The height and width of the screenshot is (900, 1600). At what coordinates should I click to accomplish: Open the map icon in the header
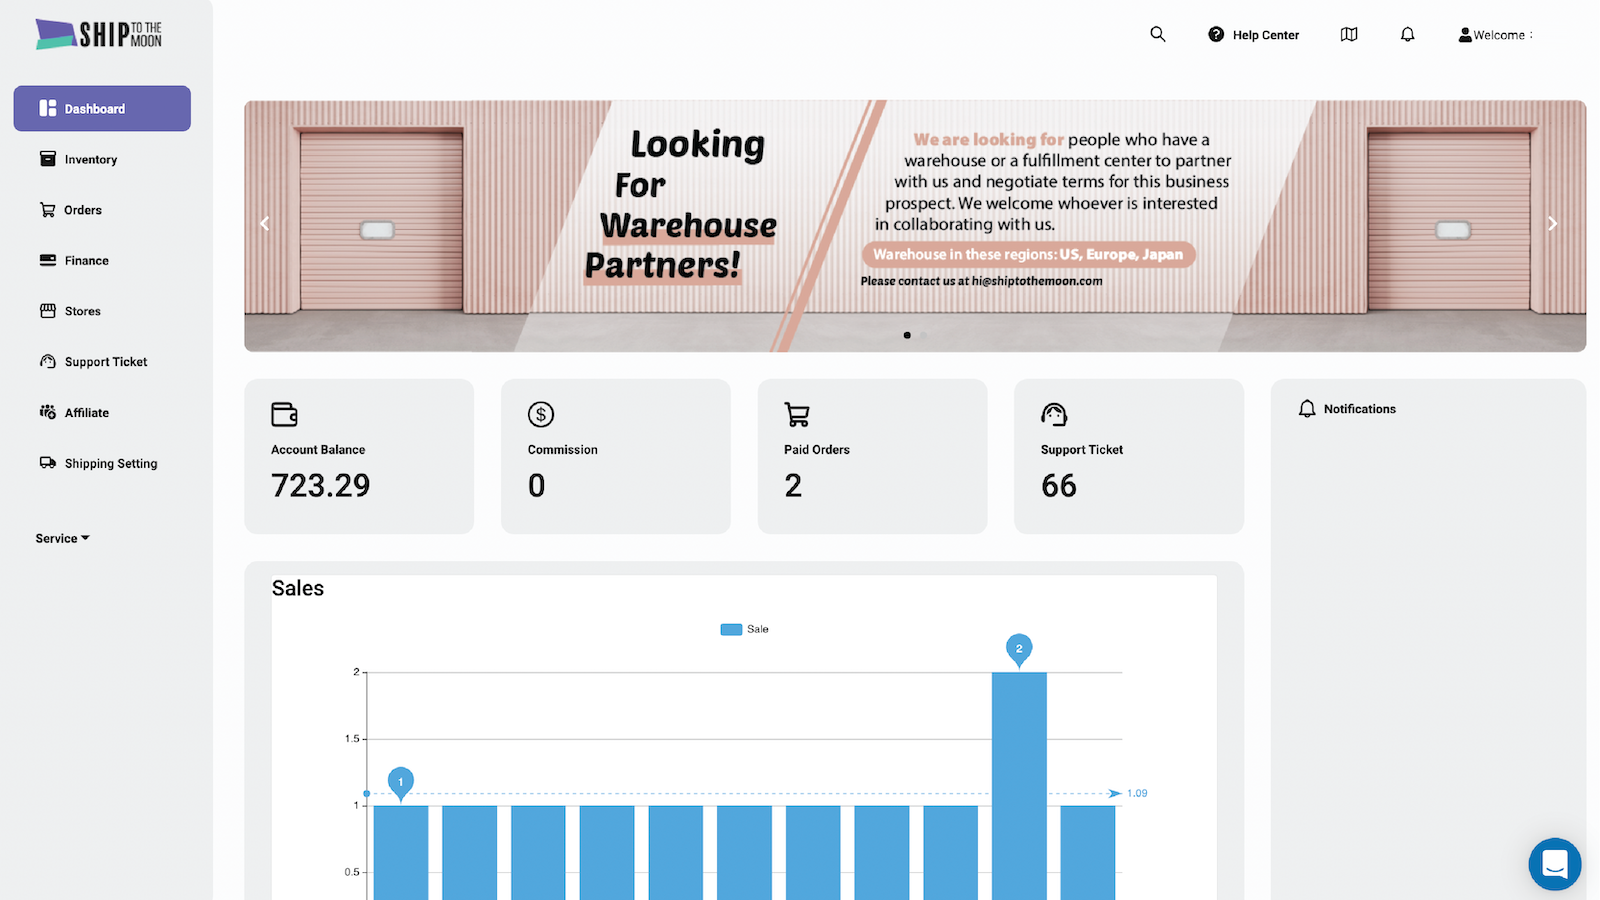[x=1349, y=34]
